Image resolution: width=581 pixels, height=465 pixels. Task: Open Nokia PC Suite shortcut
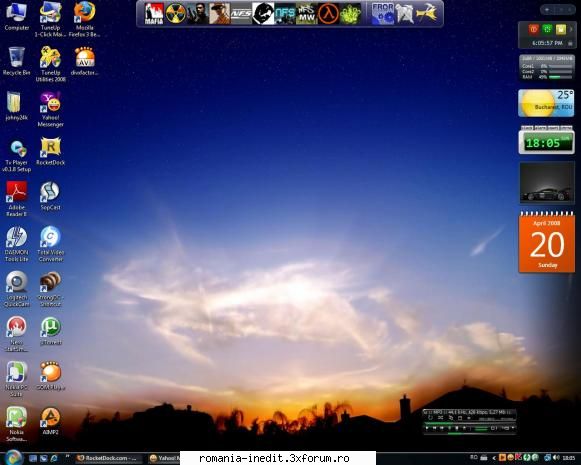[x=16, y=379]
